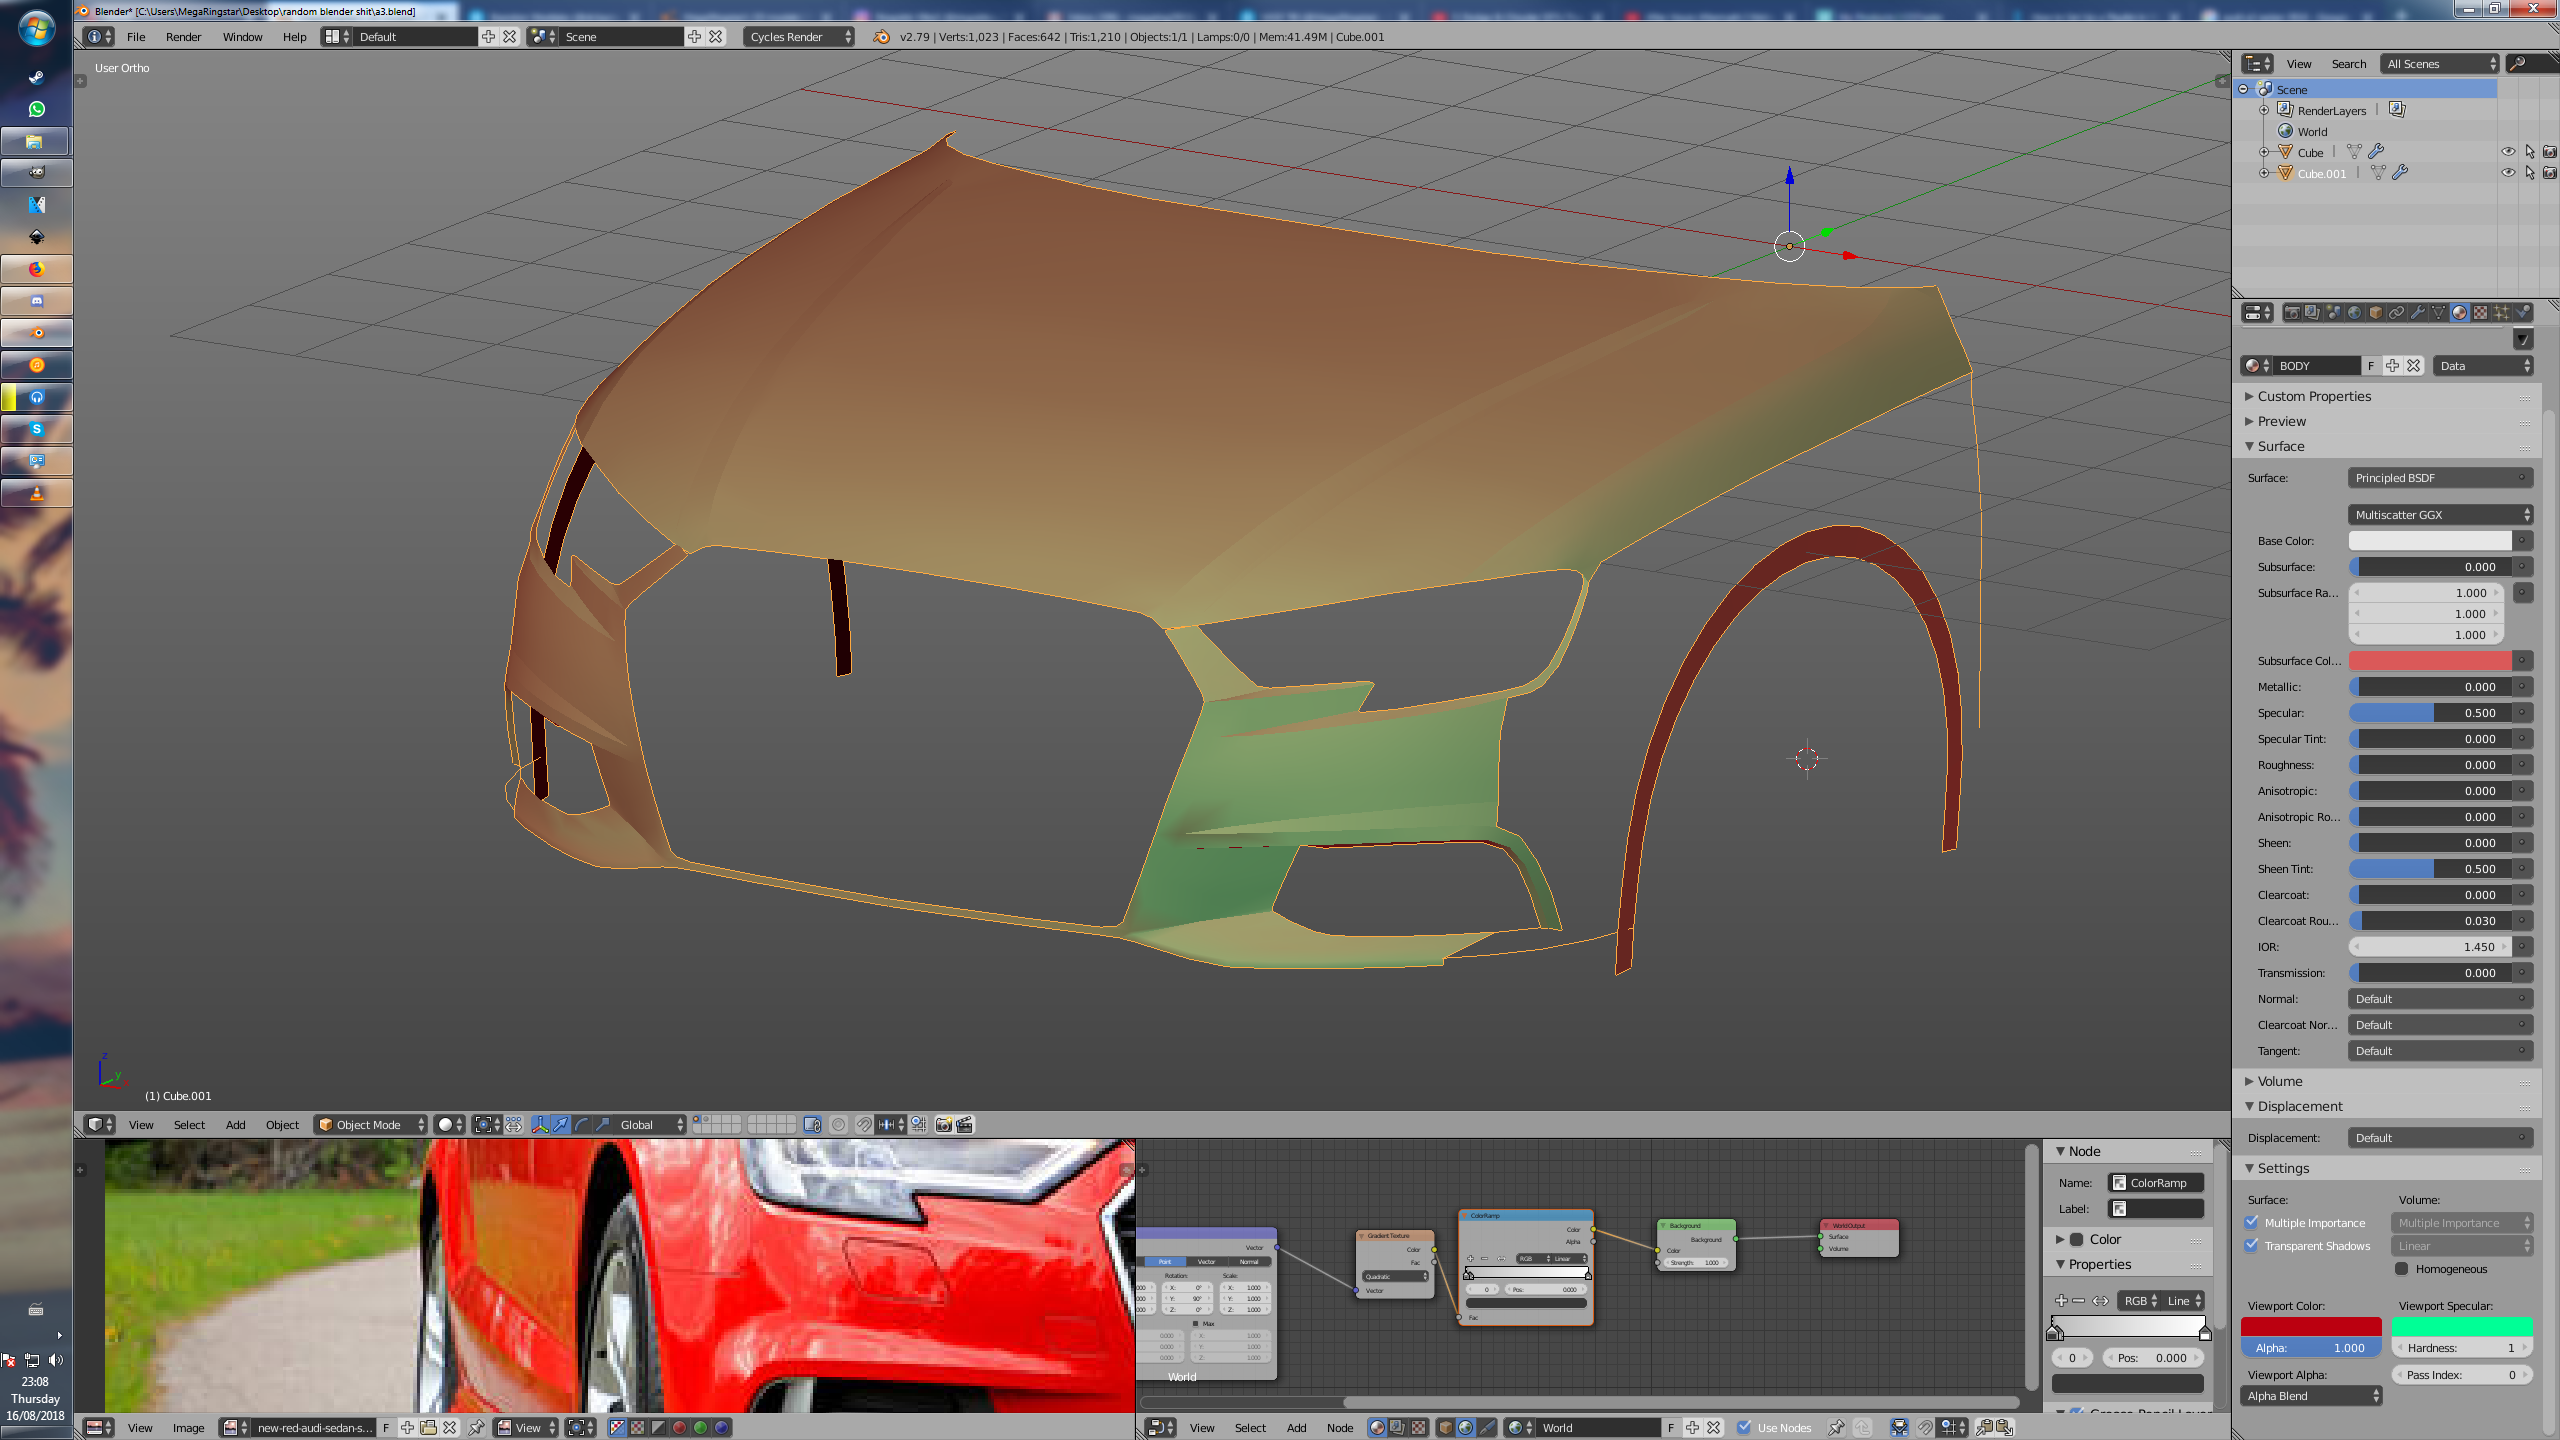Open the Modifiers wrench properties tab
The height and width of the screenshot is (1440, 2560).
point(2418,313)
